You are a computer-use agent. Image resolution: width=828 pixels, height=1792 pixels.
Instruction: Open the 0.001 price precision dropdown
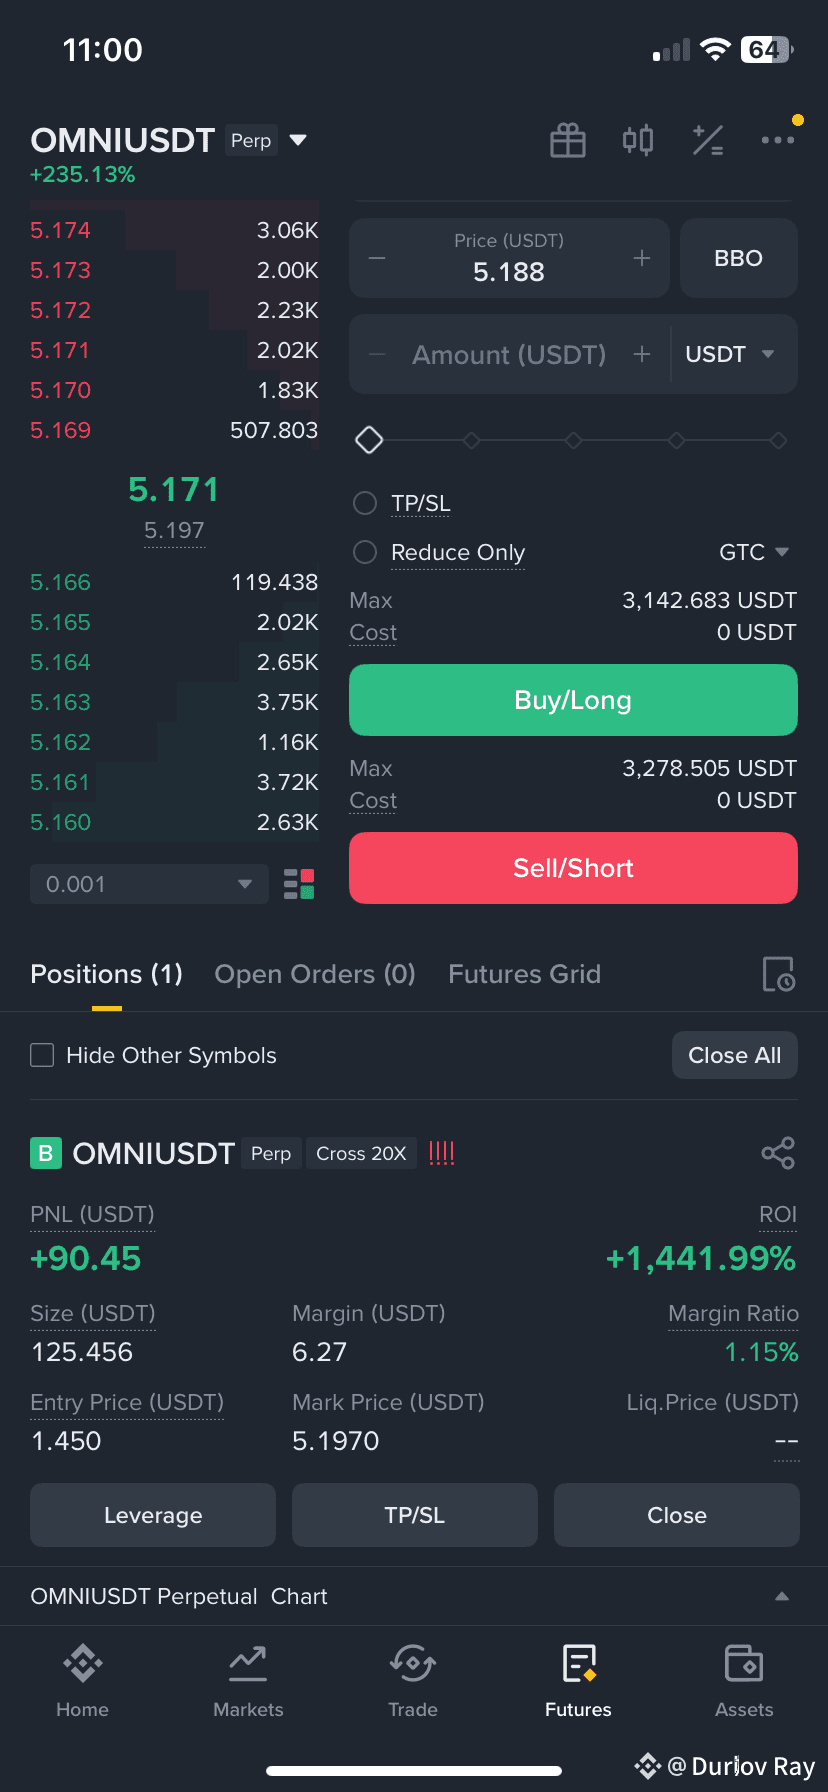(149, 884)
